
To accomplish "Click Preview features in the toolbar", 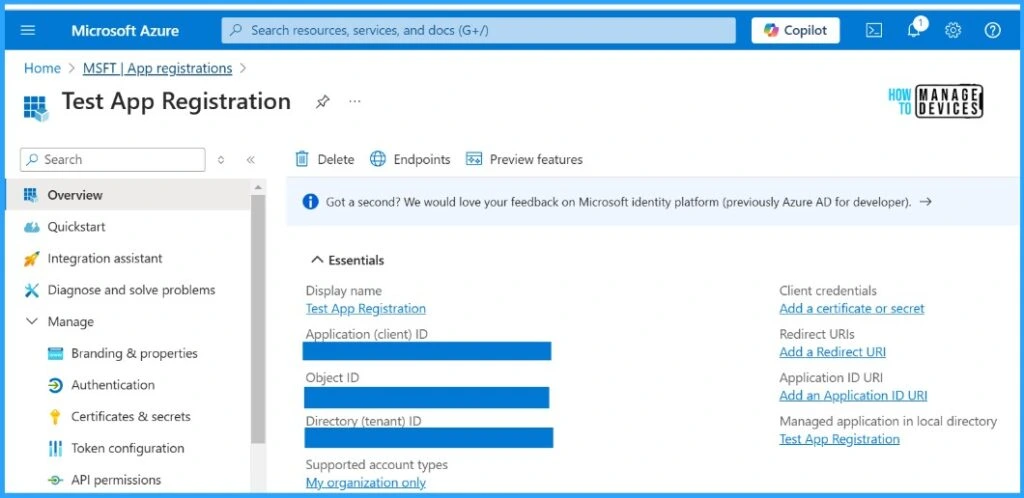I will tap(524, 159).
